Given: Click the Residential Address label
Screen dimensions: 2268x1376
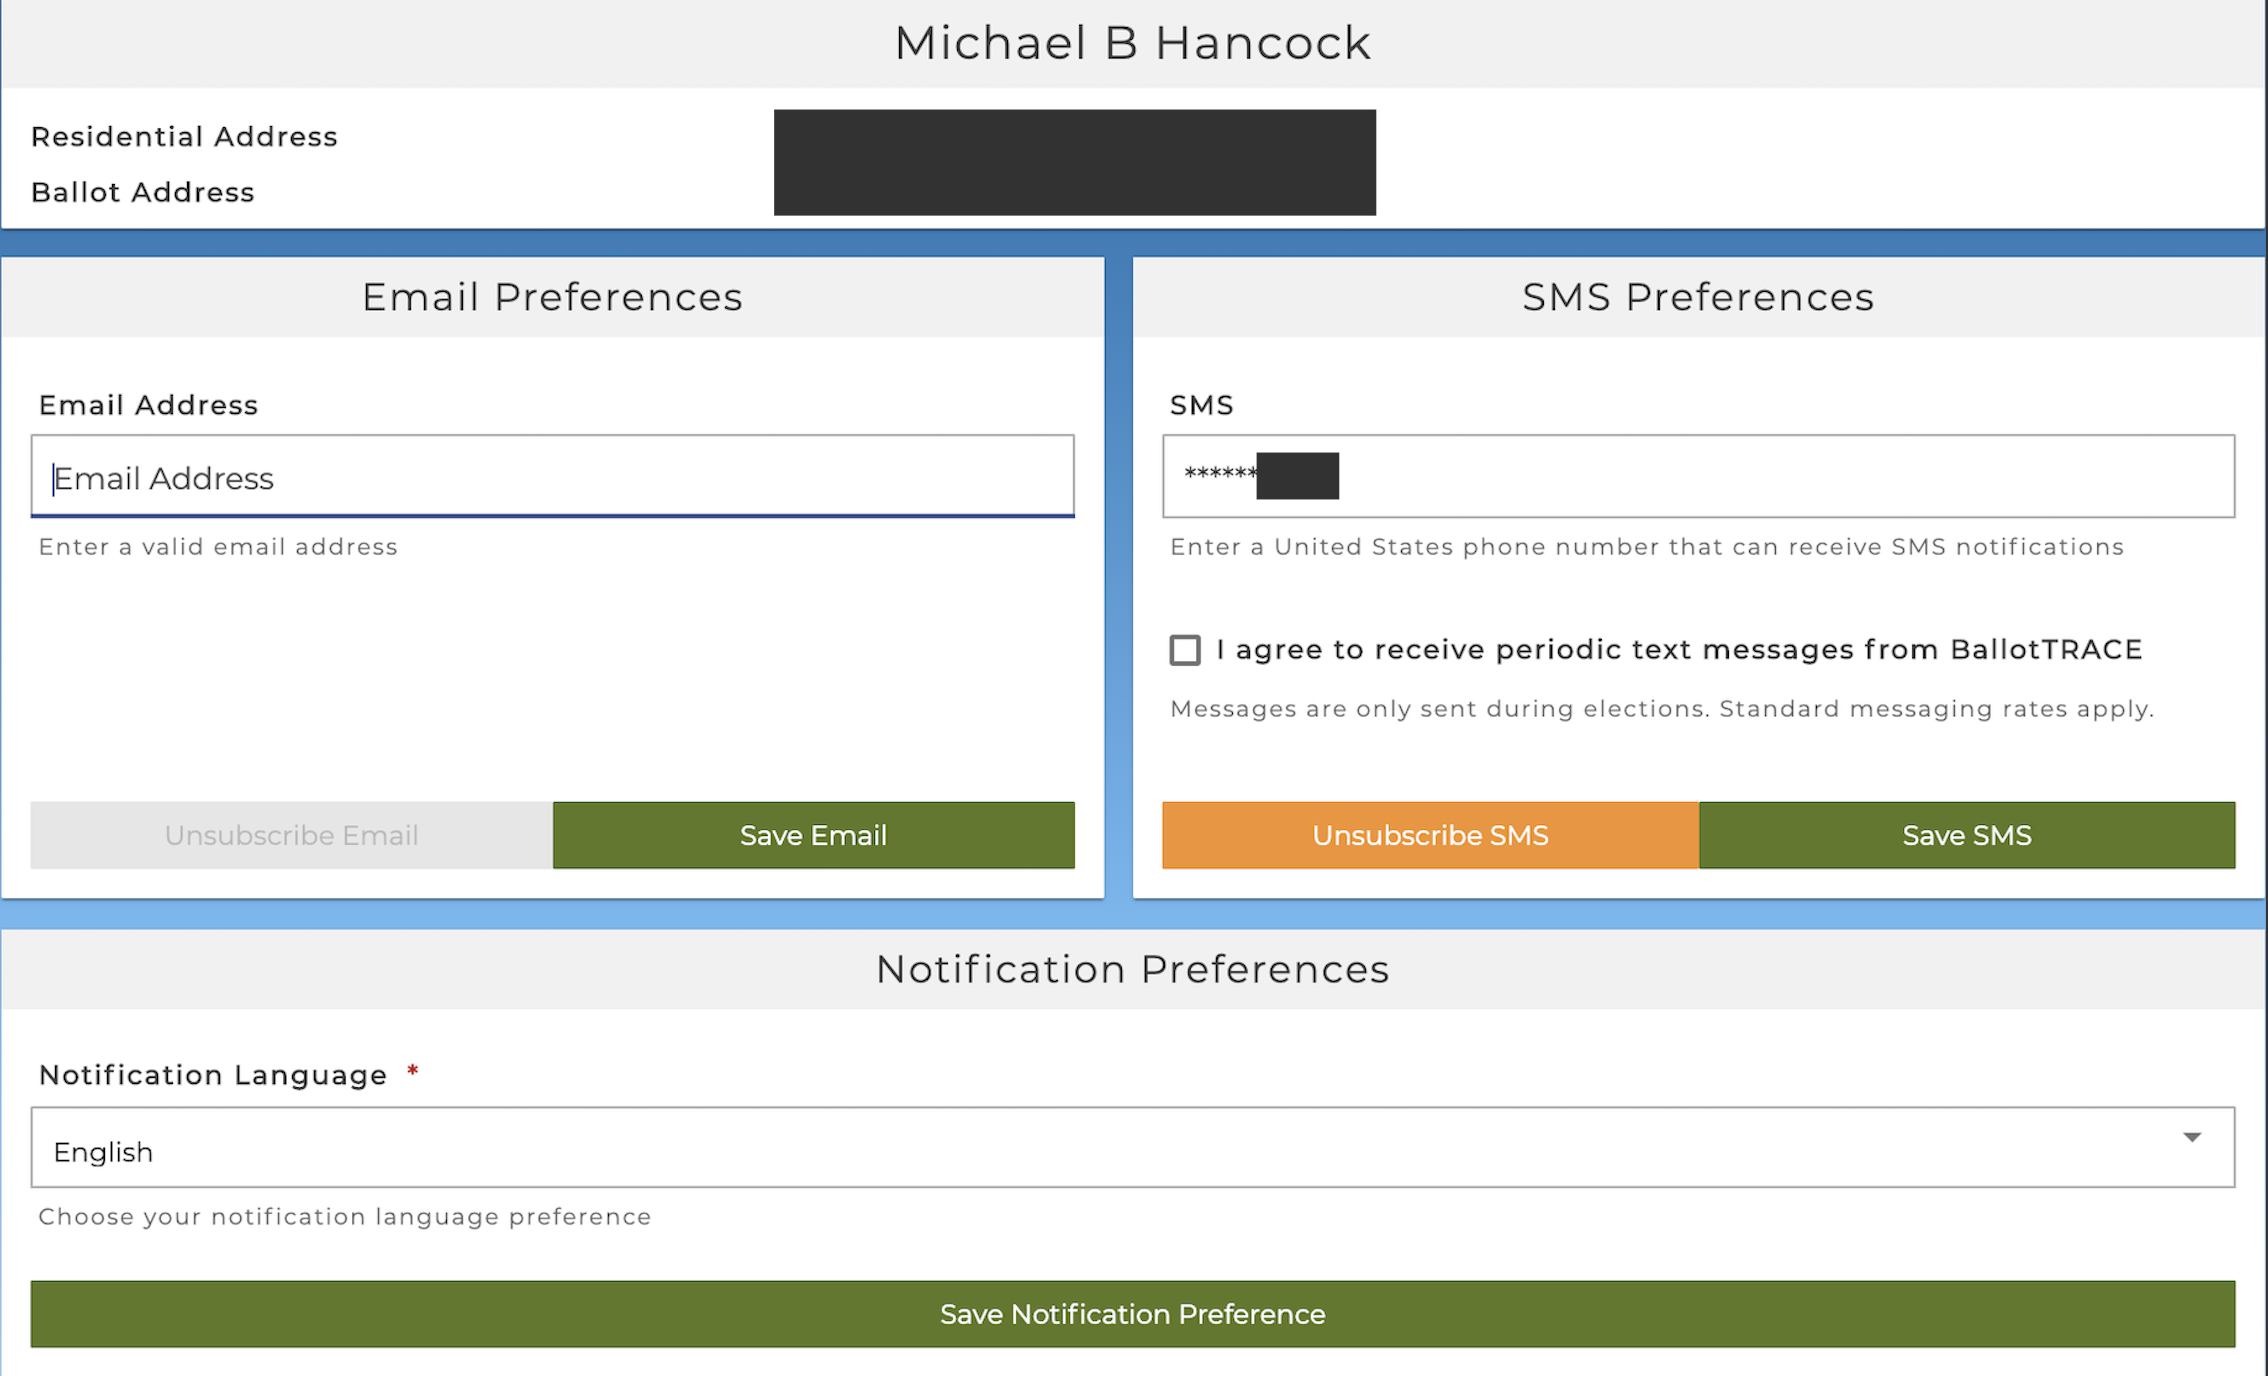Looking at the screenshot, I should coord(184,137).
